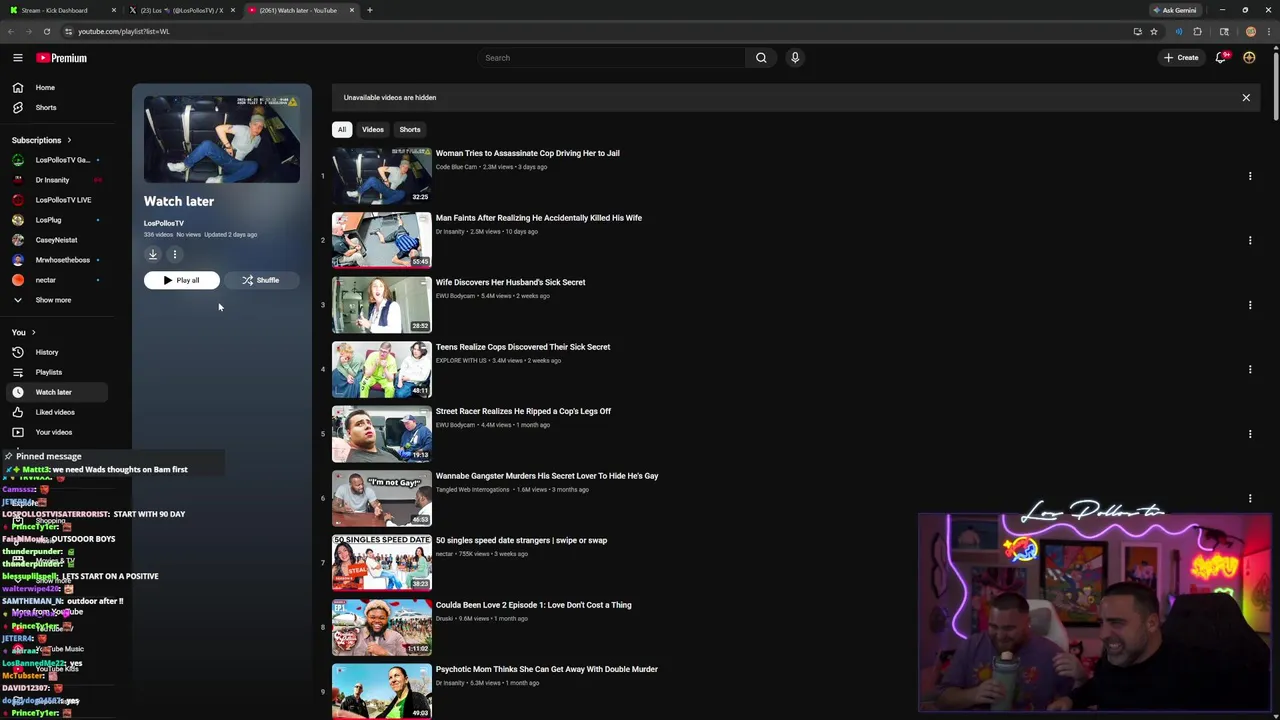
Task: Play Woman Tries to Assassinate Cop thumbnail
Action: (x=382, y=175)
